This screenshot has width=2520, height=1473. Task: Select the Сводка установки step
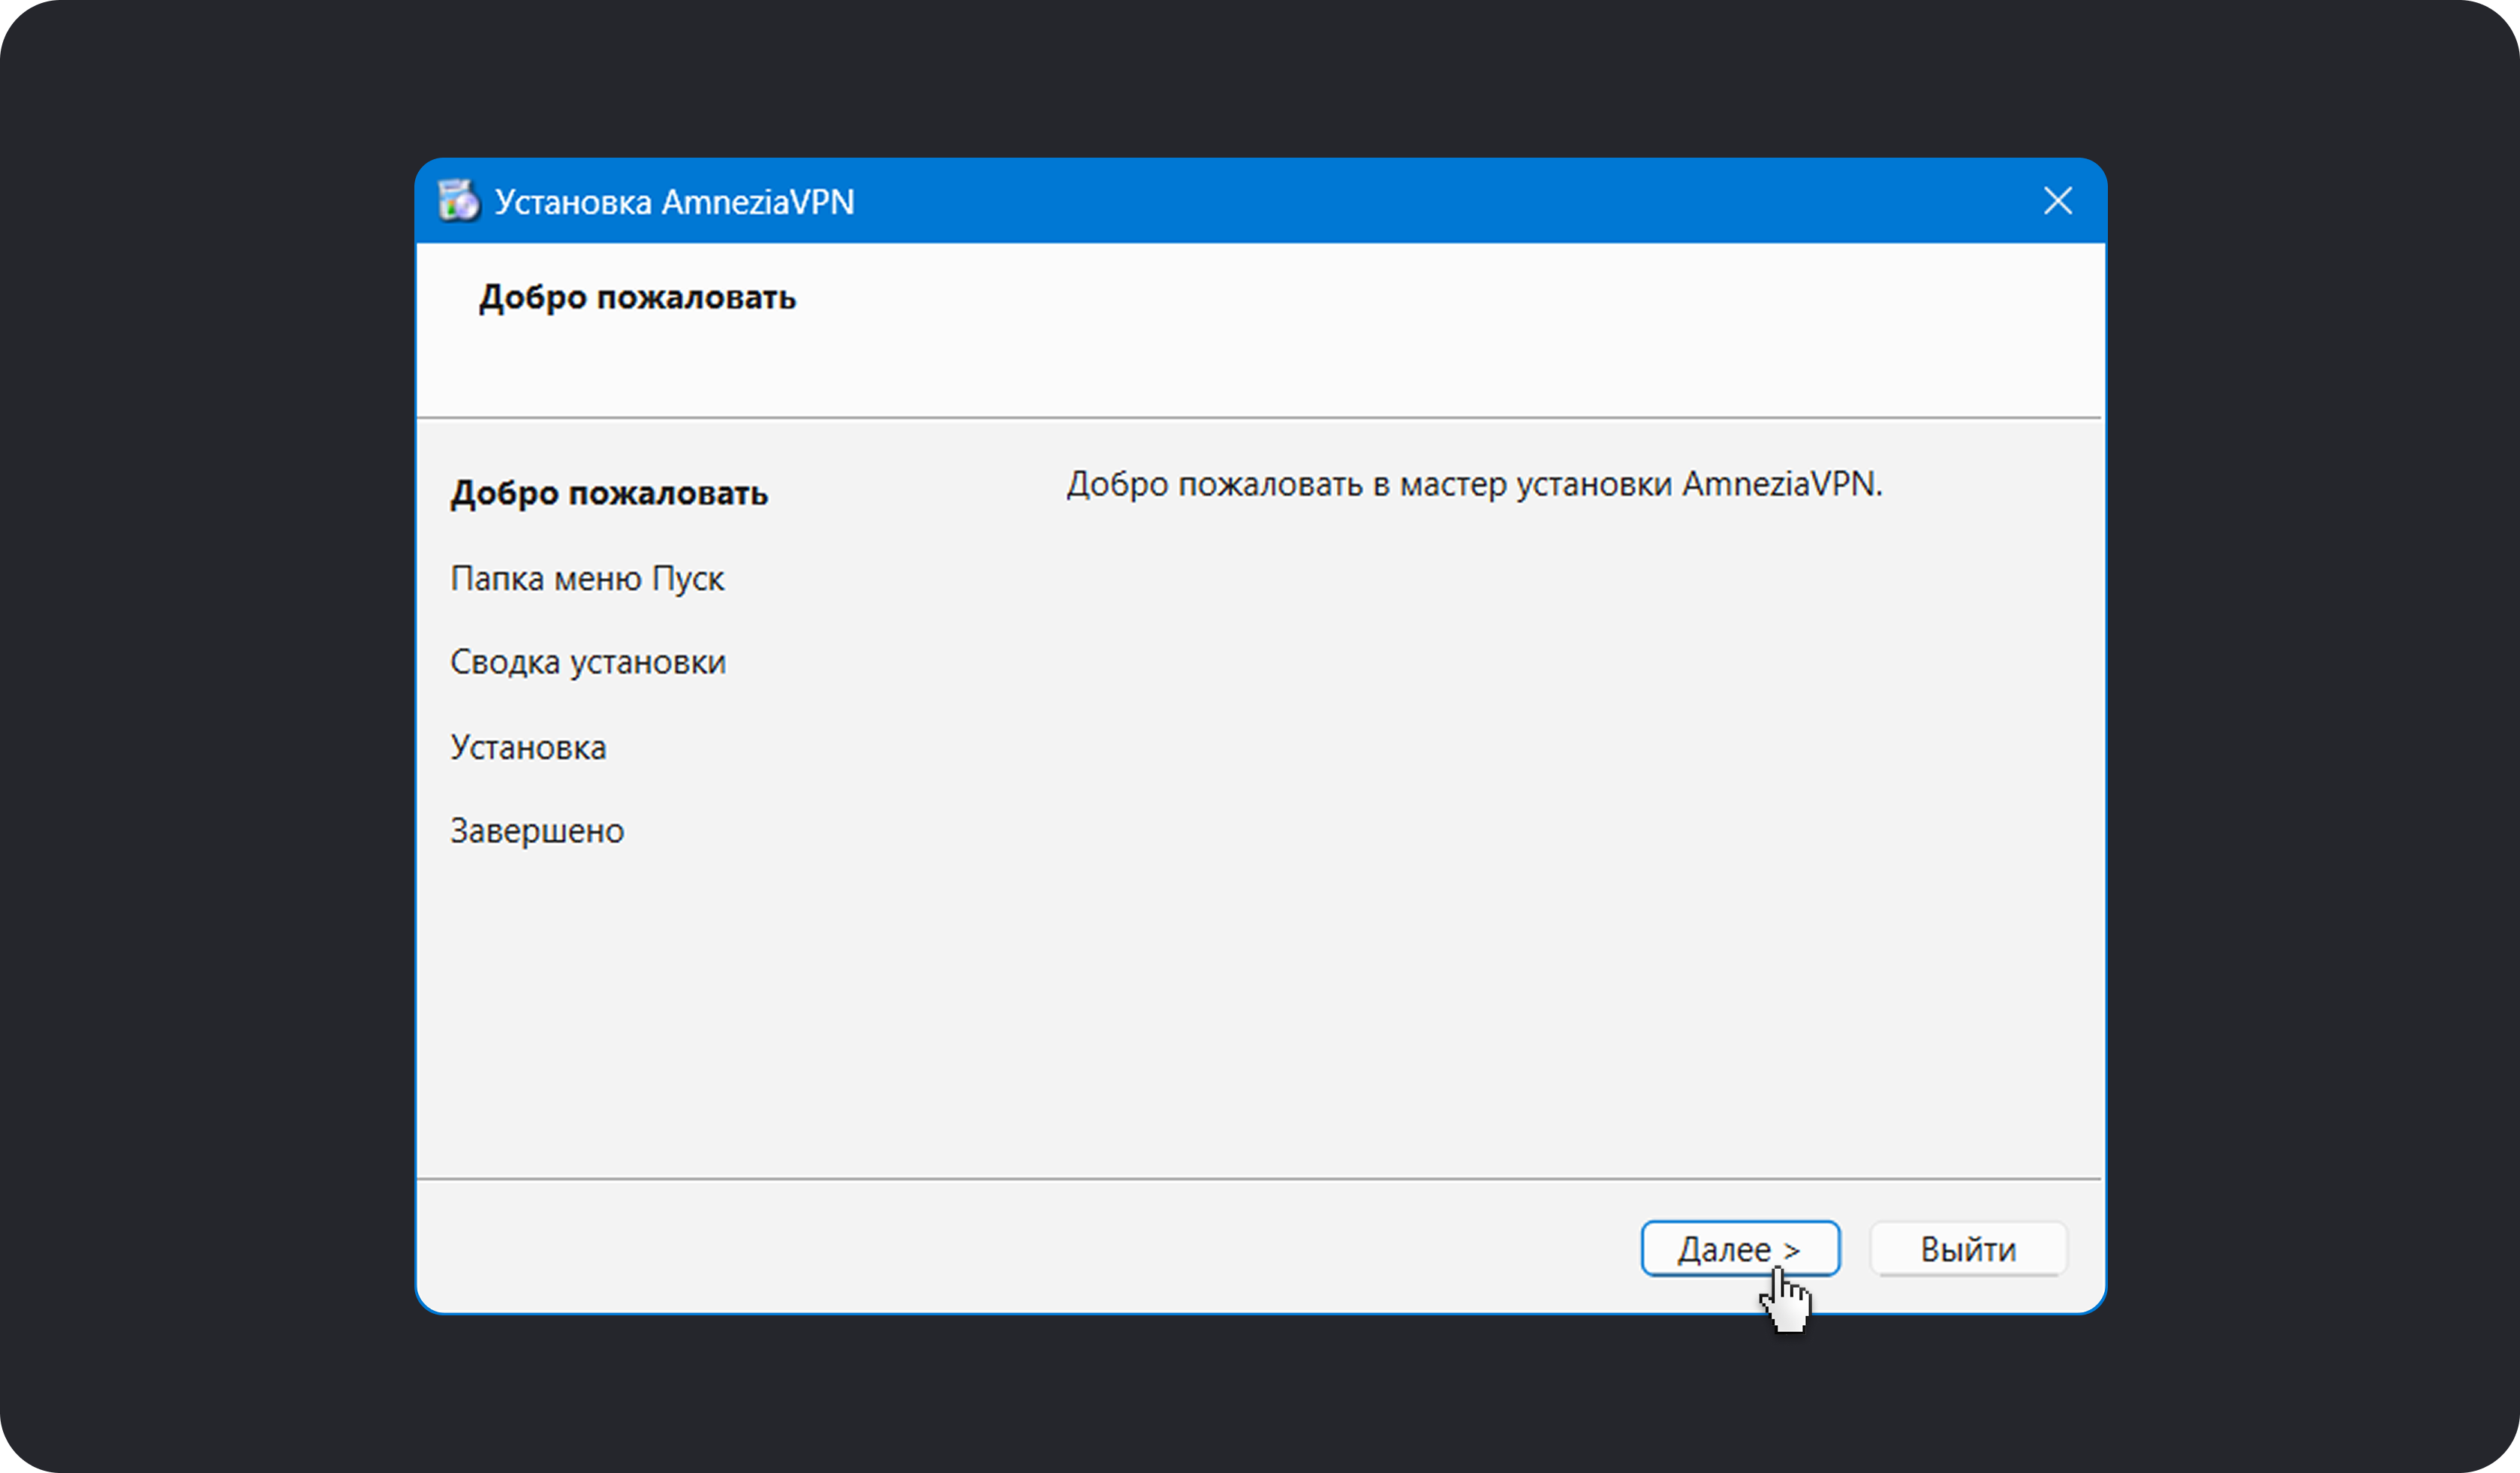click(x=587, y=663)
